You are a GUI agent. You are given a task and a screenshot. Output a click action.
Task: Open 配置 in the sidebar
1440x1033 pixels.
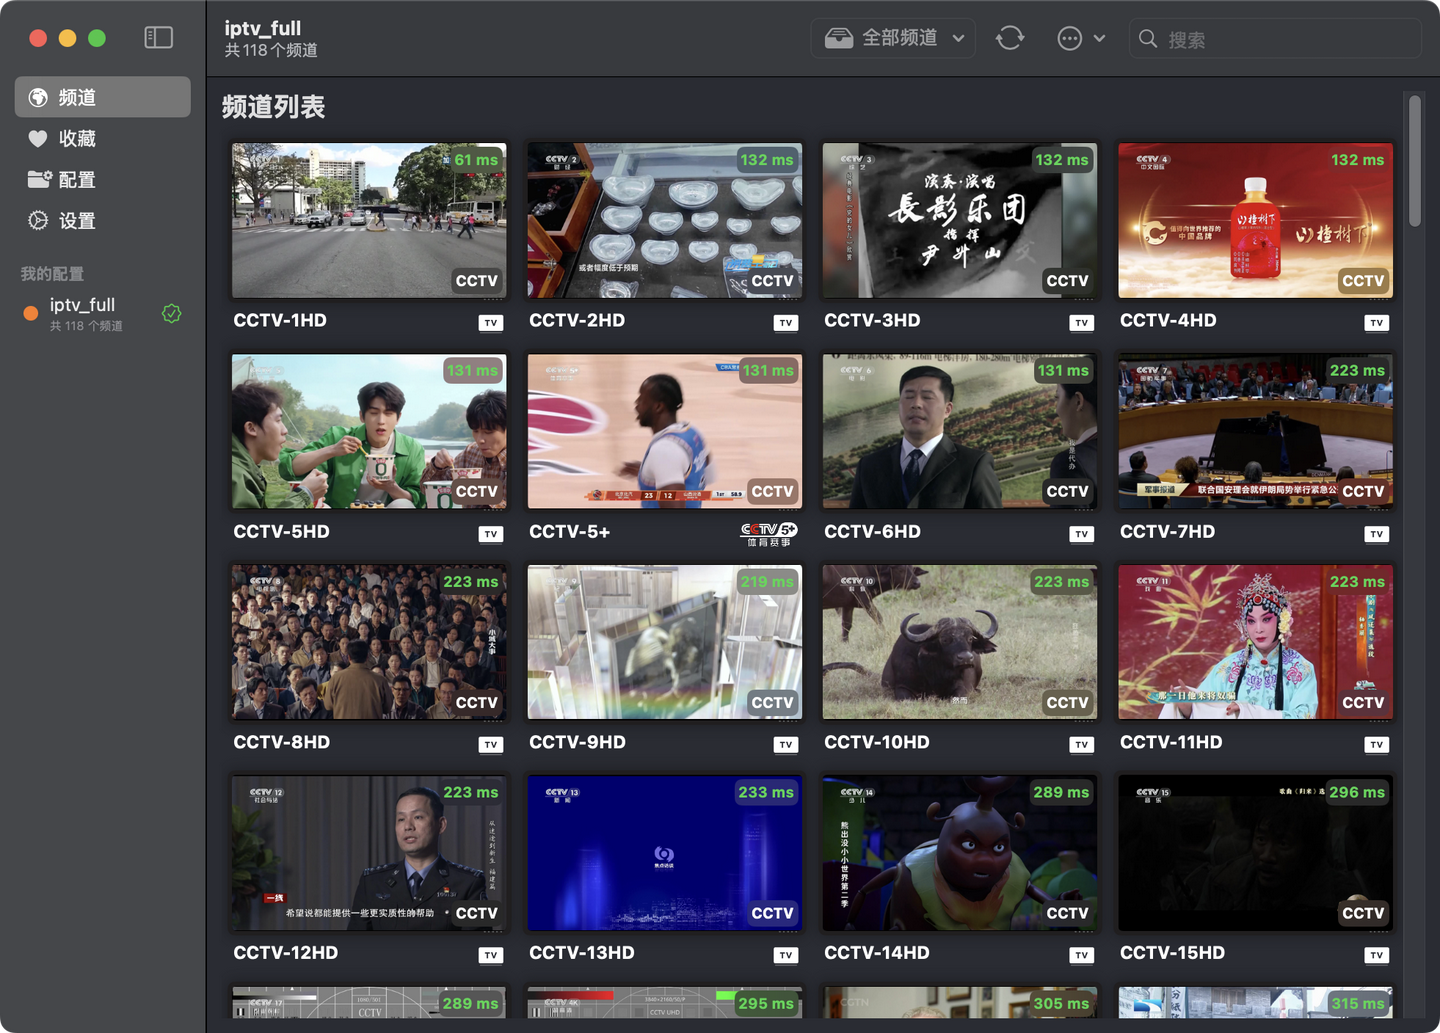(x=103, y=179)
